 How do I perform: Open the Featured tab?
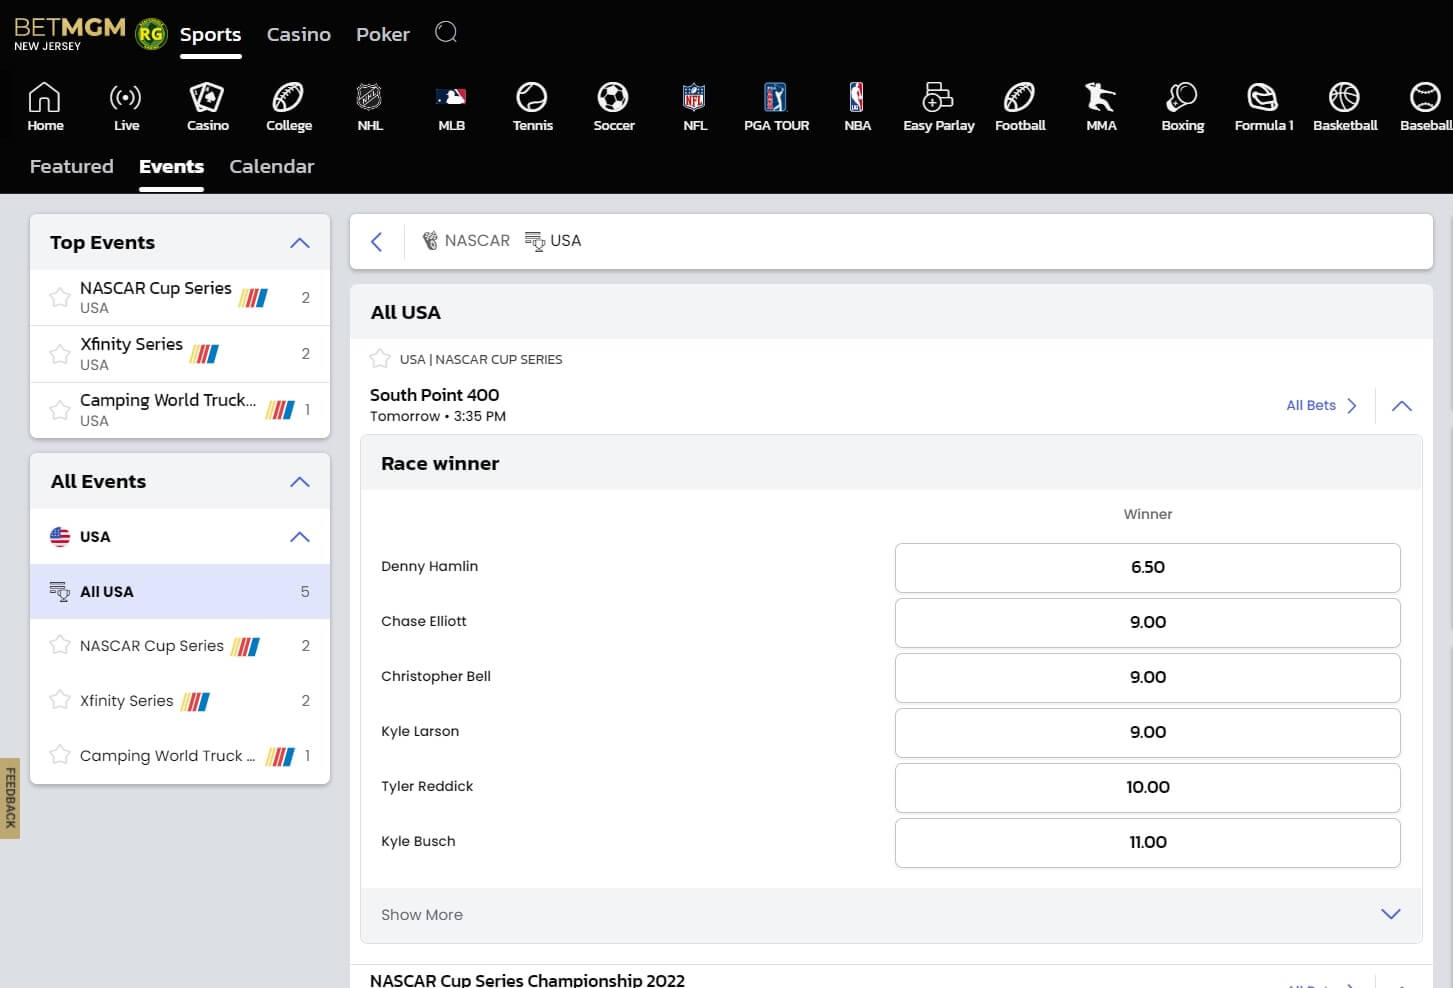(x=72, y=166)
